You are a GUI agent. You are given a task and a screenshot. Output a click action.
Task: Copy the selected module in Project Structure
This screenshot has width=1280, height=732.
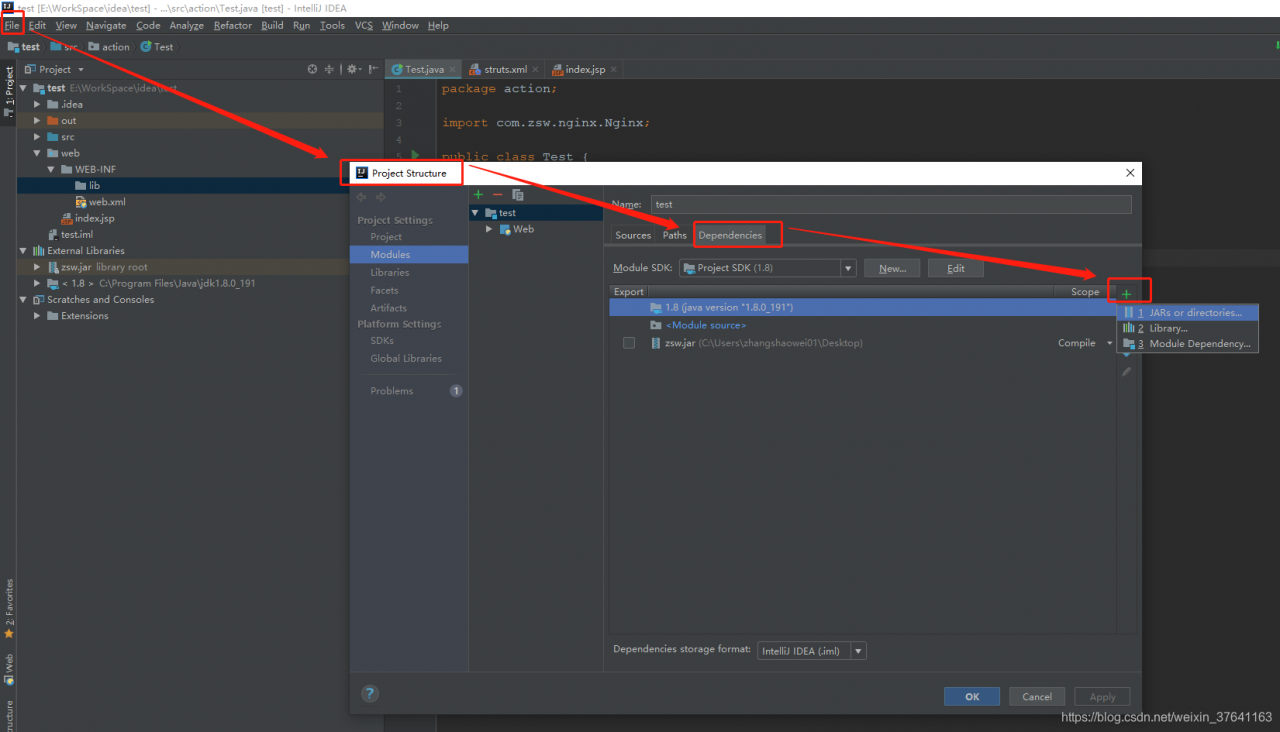(x=518, y=194)
